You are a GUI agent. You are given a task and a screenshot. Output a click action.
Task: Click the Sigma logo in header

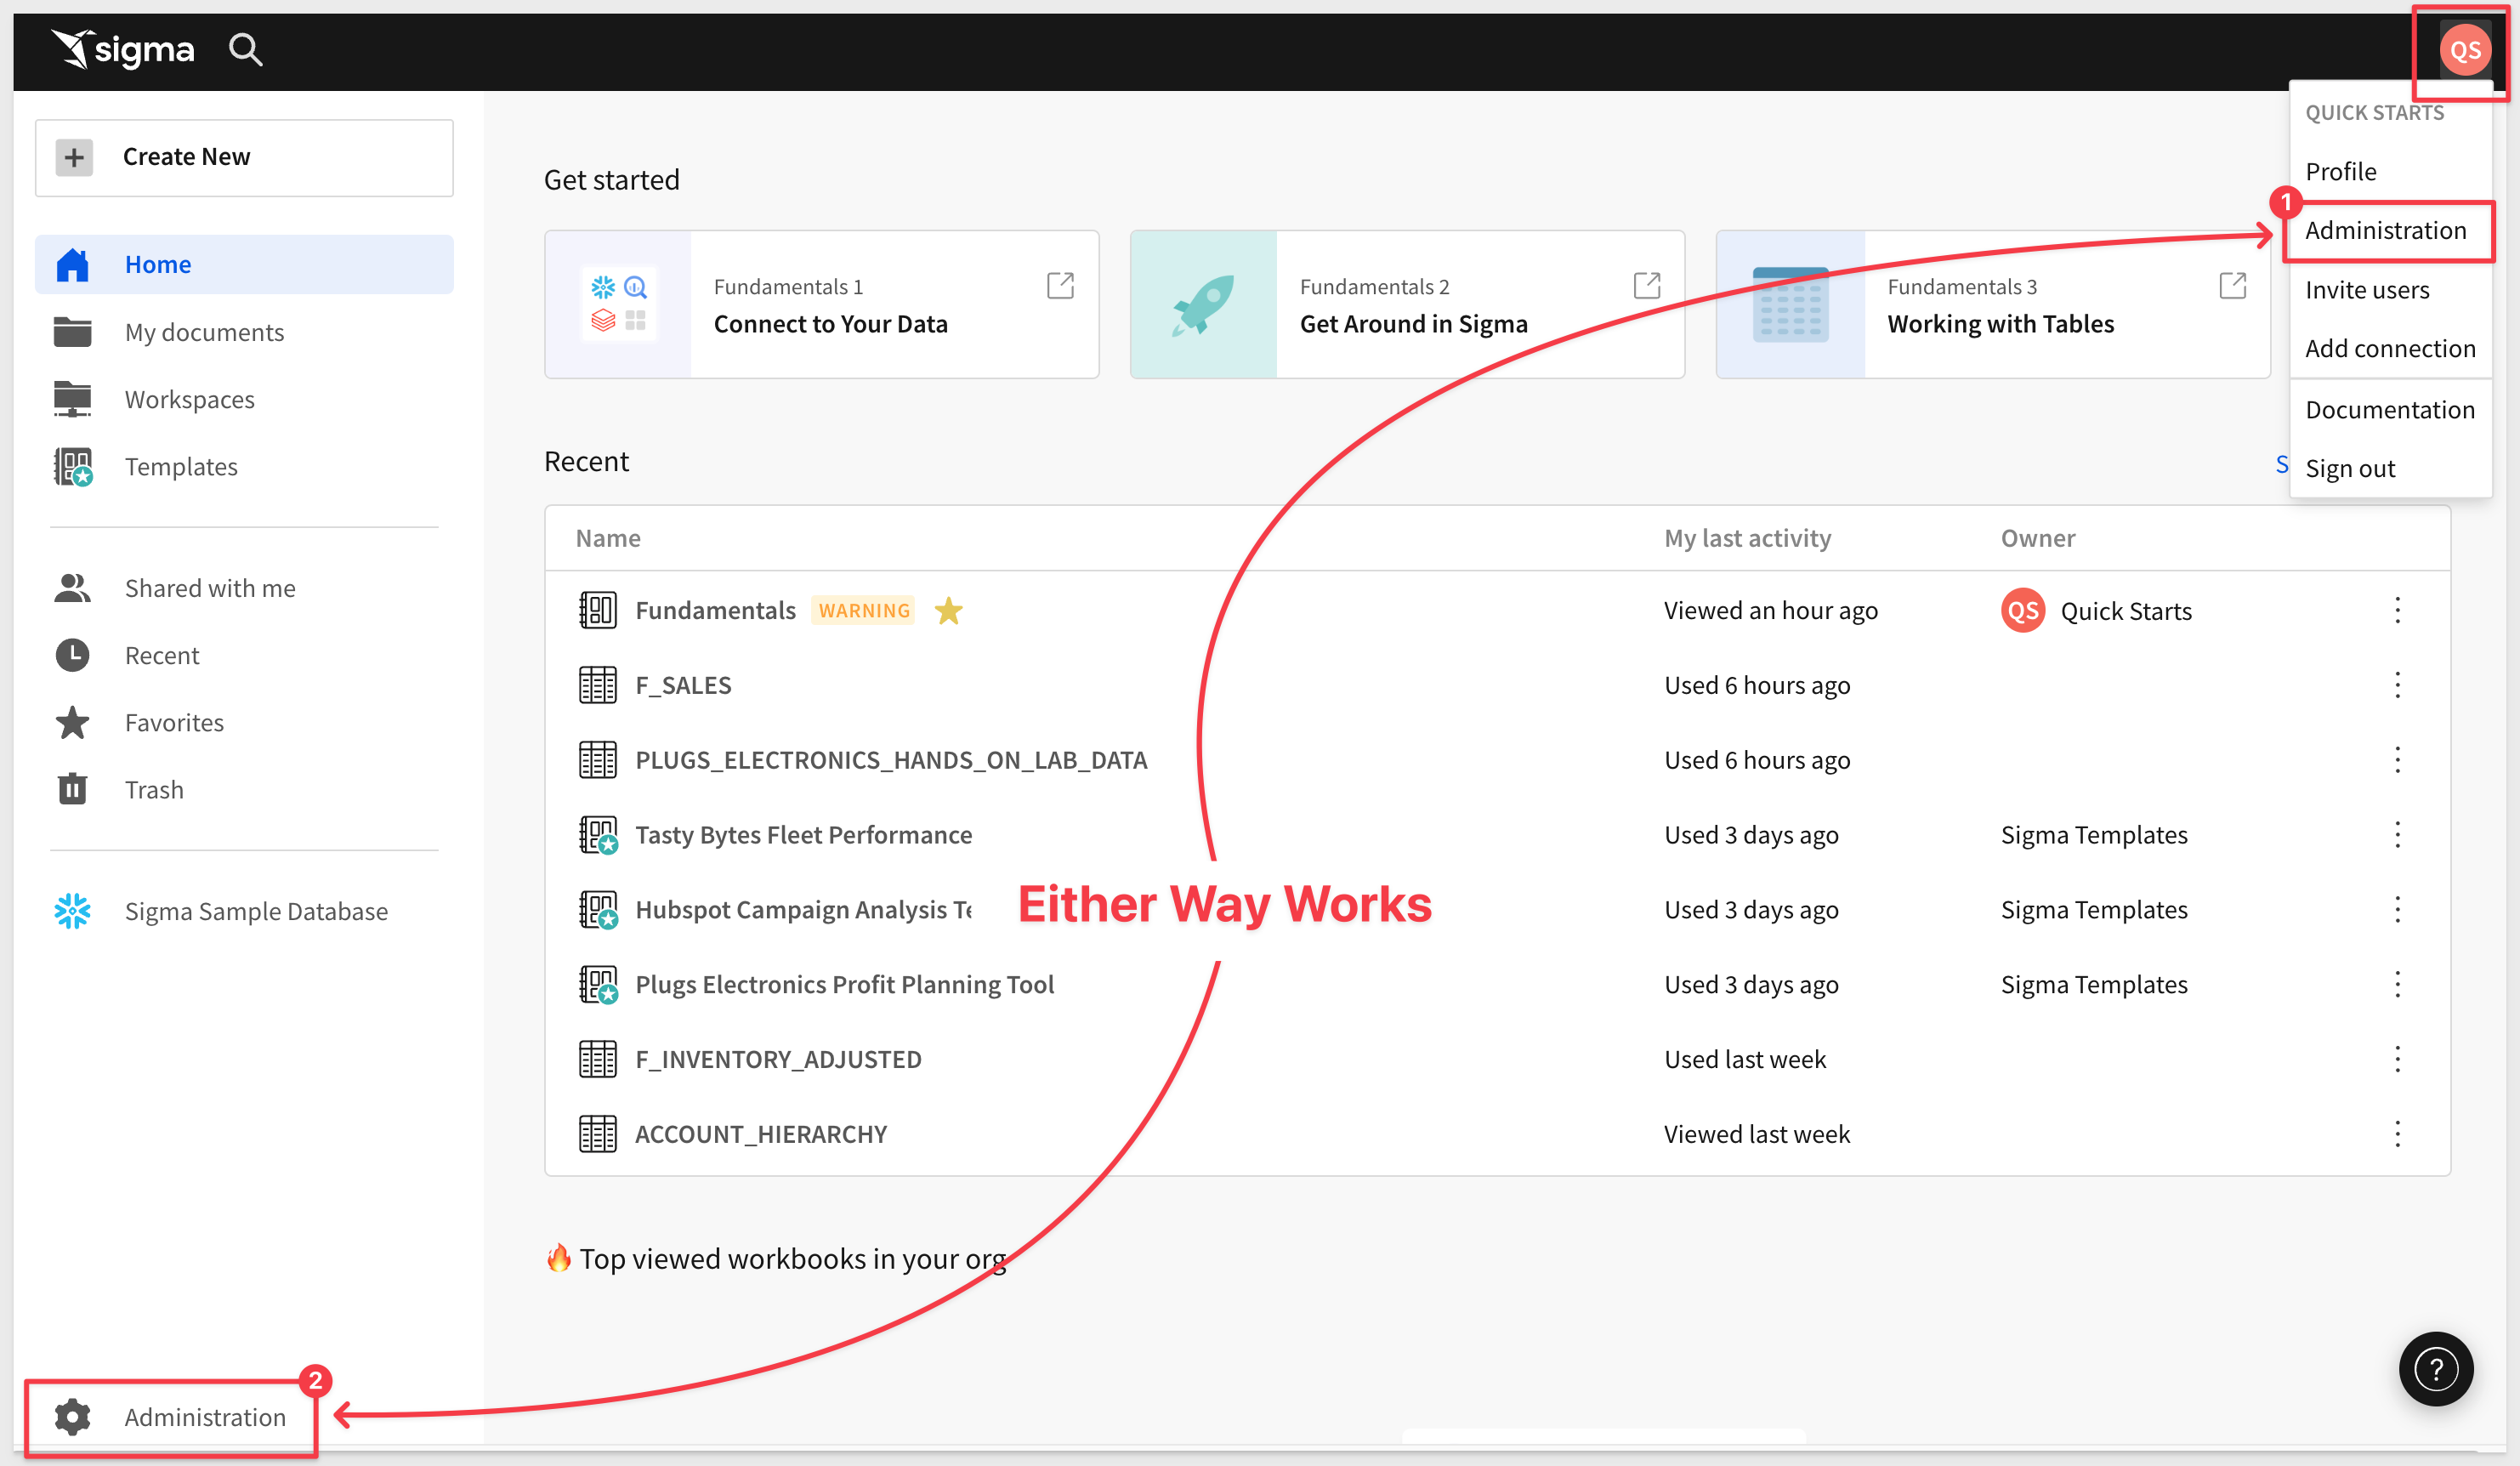point(122,49)
